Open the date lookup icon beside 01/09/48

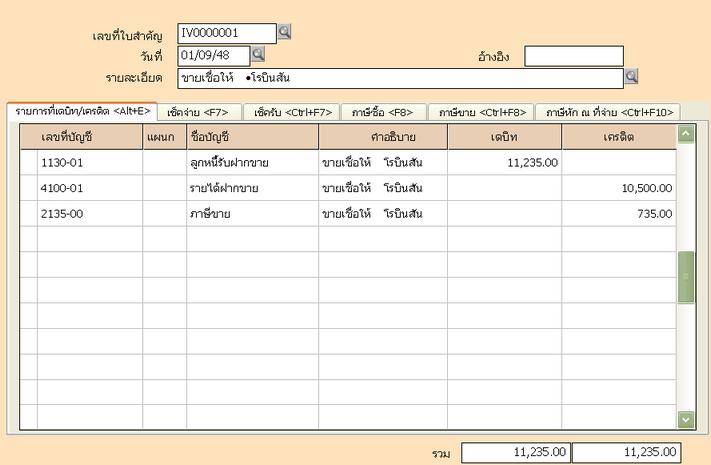(x=257, y=54)
